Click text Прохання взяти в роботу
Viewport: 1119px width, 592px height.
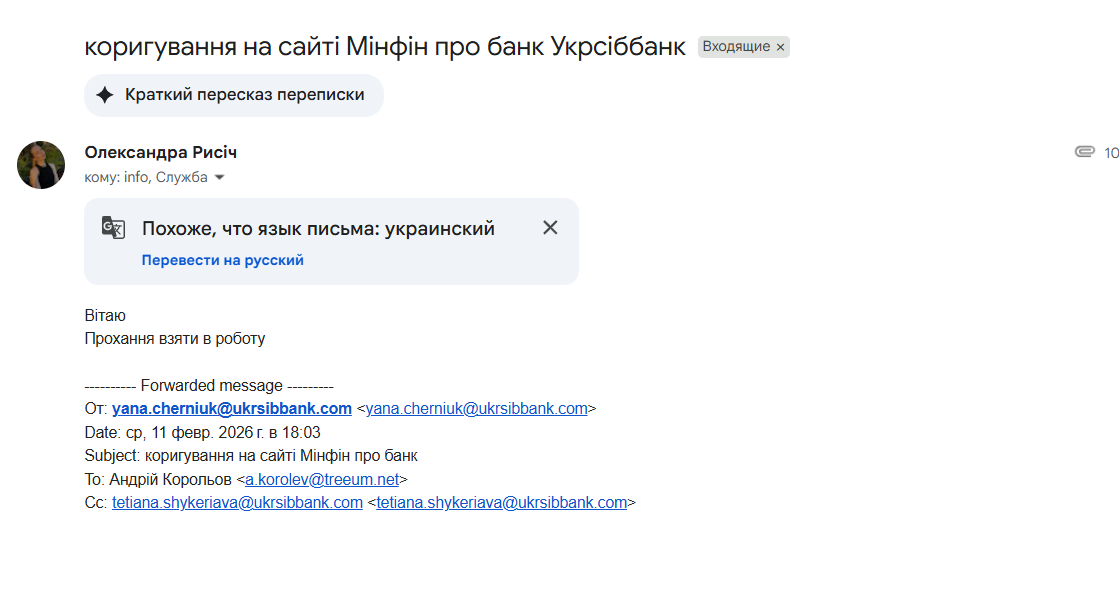[175, 339]
